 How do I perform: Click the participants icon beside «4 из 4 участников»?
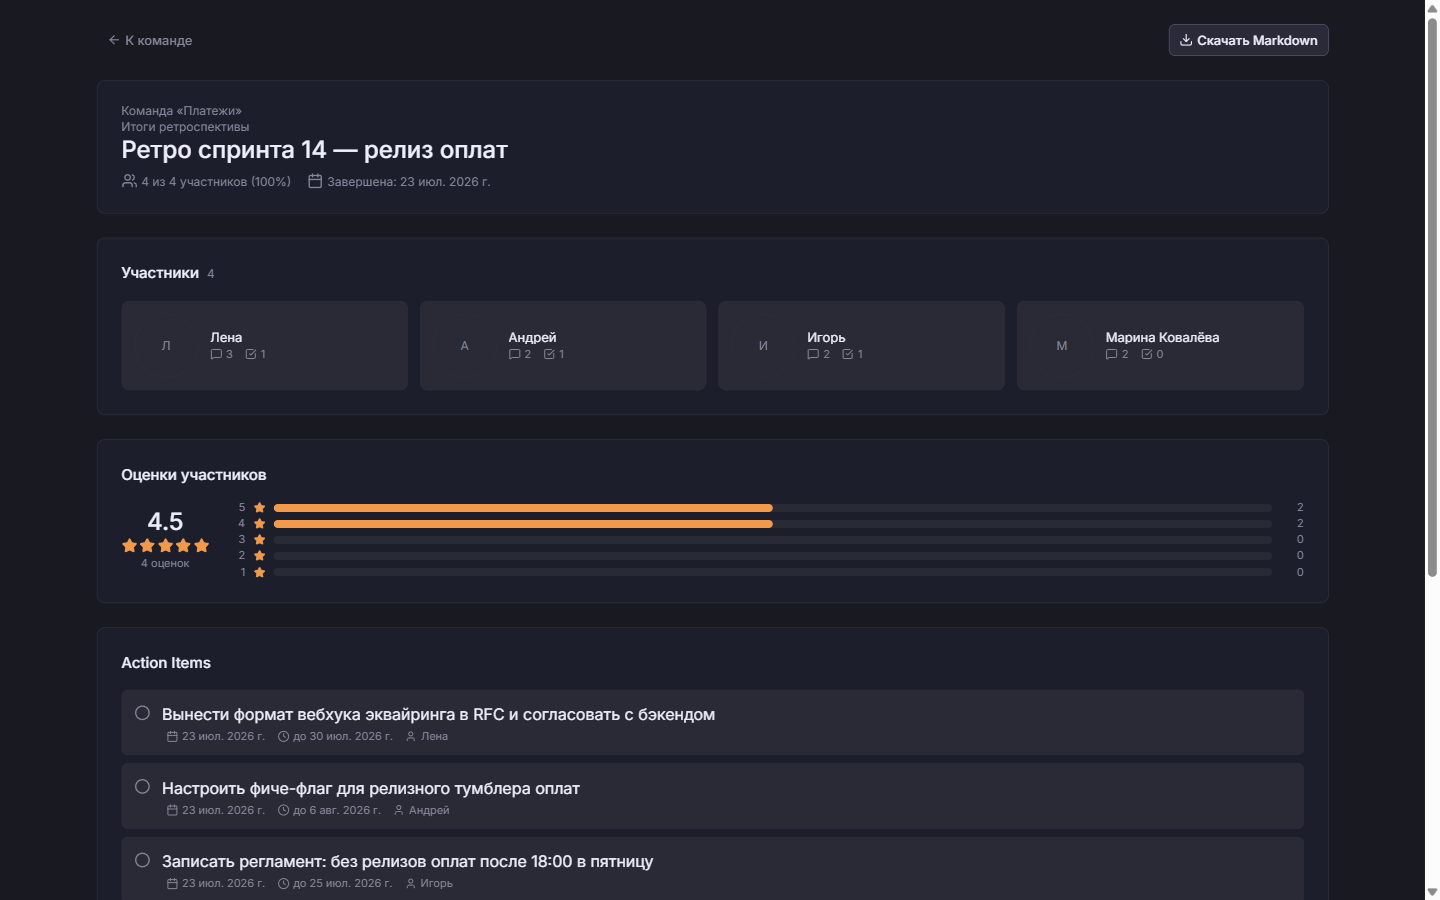(129, 181)
